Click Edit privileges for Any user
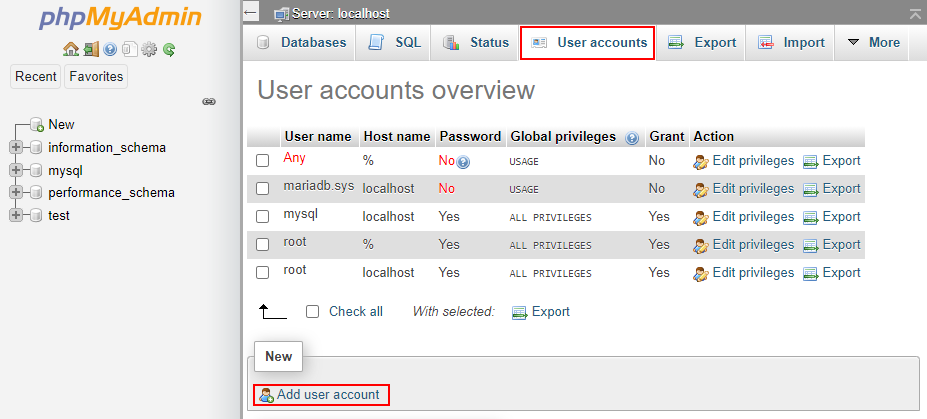927x419 pixels. click(743, 161)
